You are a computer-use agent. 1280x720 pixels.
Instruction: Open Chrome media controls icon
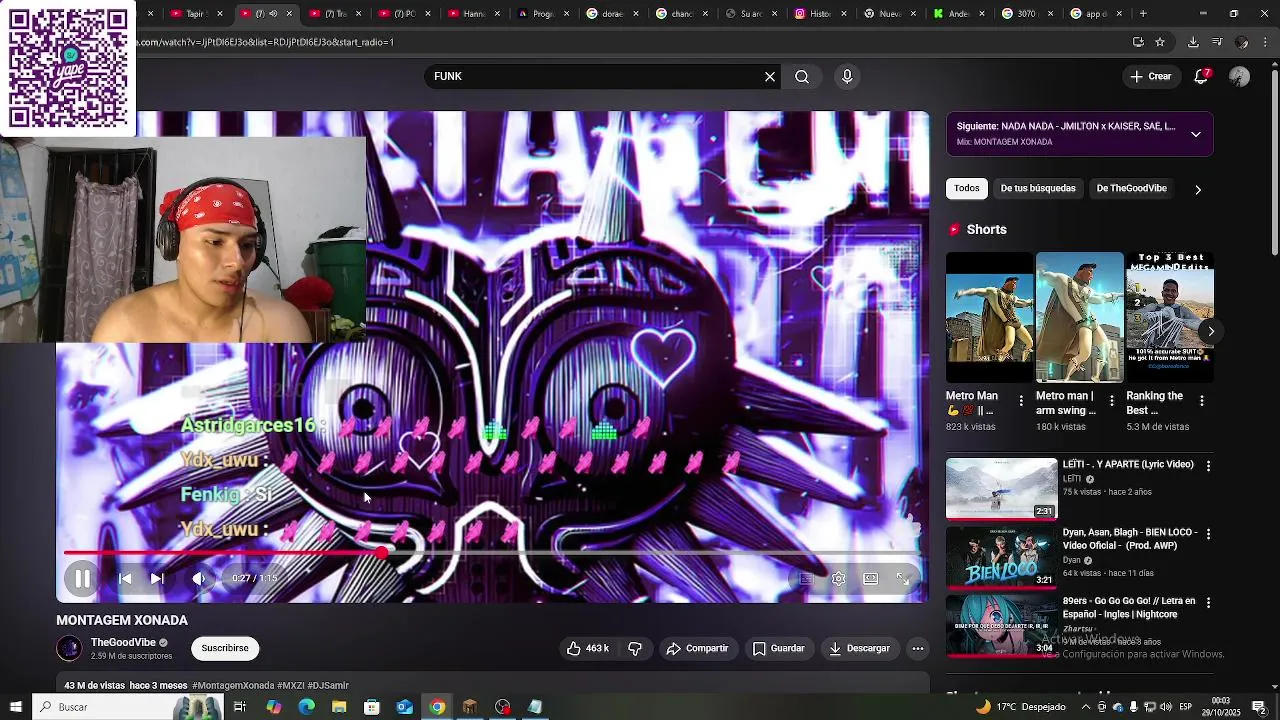[x=1217, y=42]
